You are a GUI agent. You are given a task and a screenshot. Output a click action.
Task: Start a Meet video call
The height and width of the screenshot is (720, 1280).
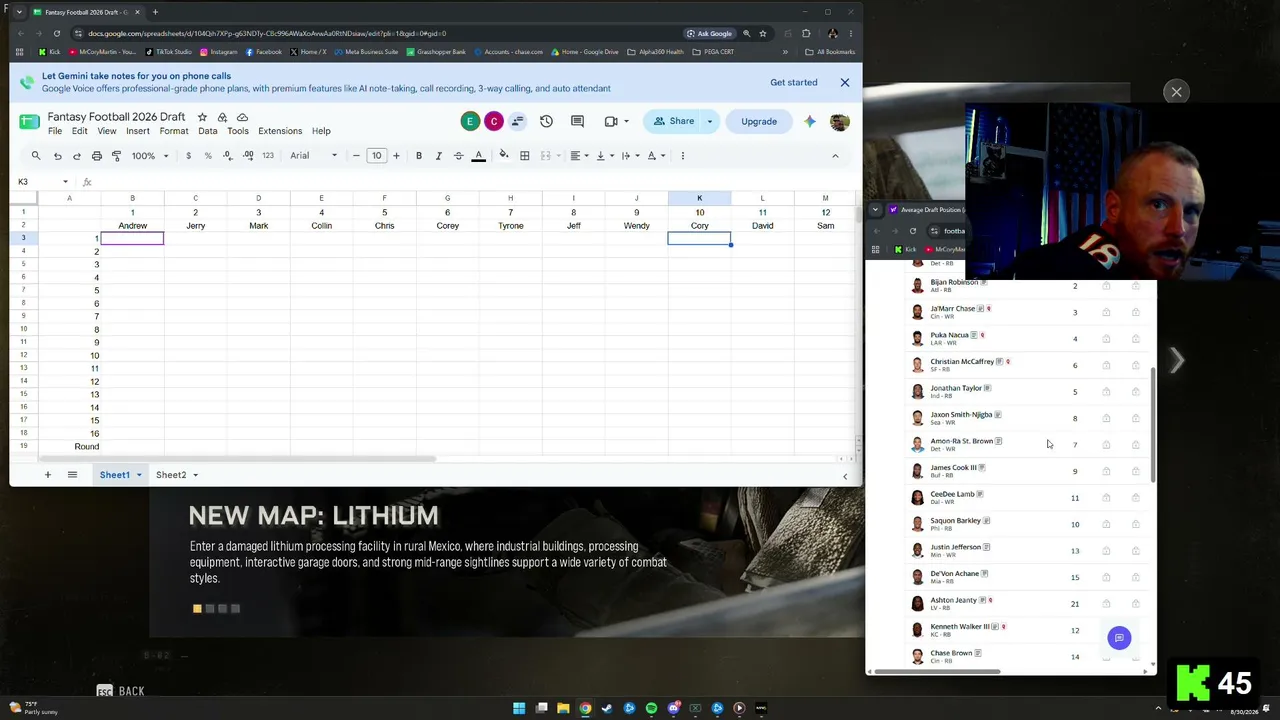tap(611, 121)
